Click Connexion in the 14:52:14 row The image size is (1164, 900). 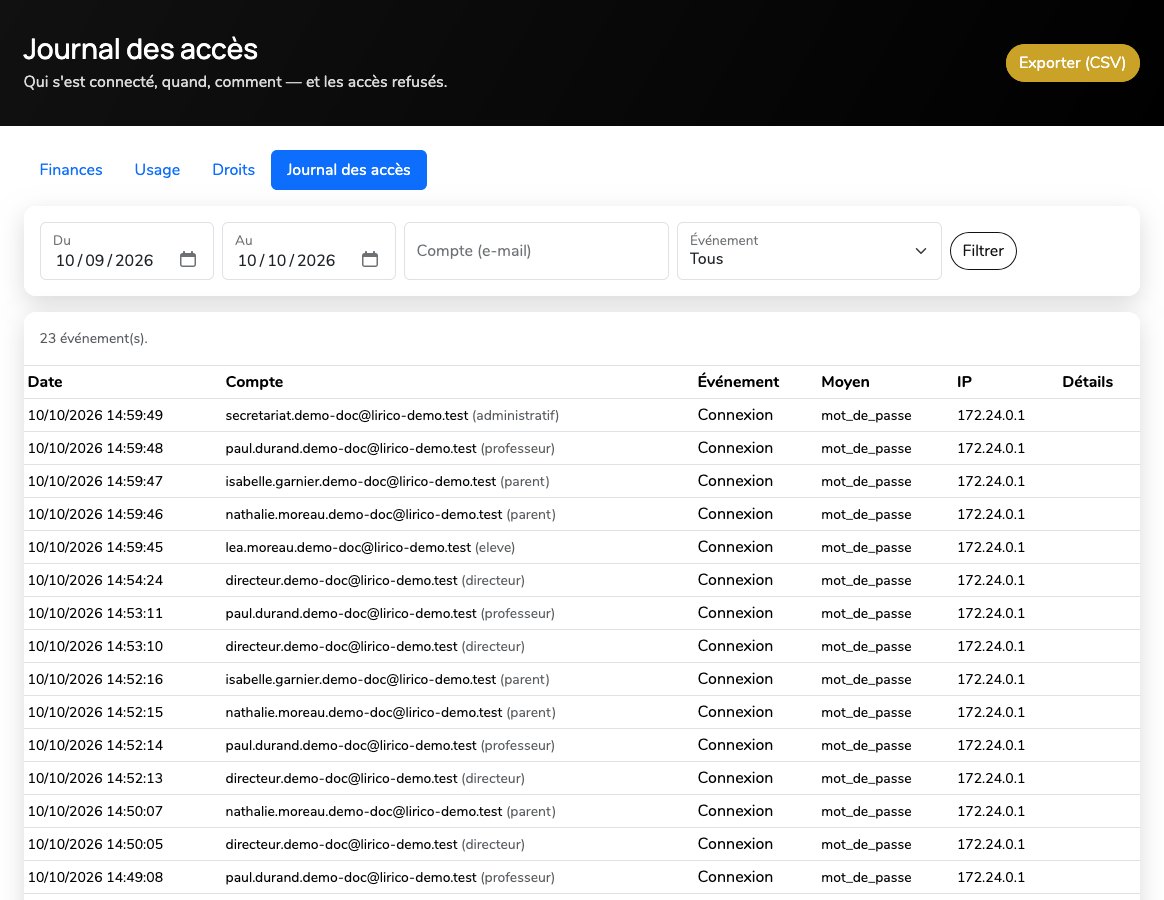click(735, 745)
